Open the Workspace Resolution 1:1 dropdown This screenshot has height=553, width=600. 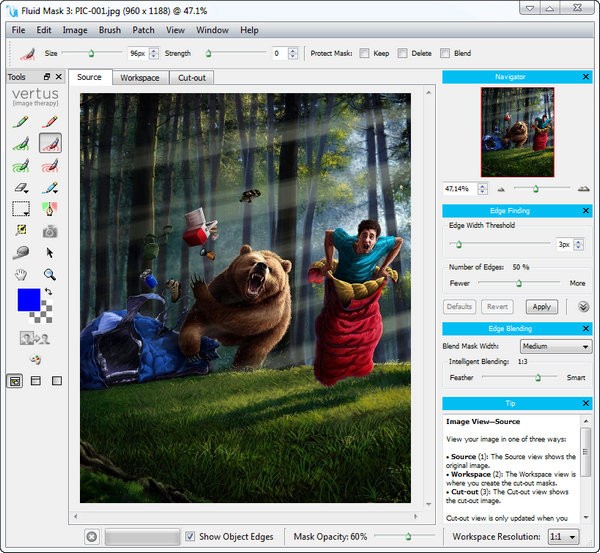[x=563, y=537]
